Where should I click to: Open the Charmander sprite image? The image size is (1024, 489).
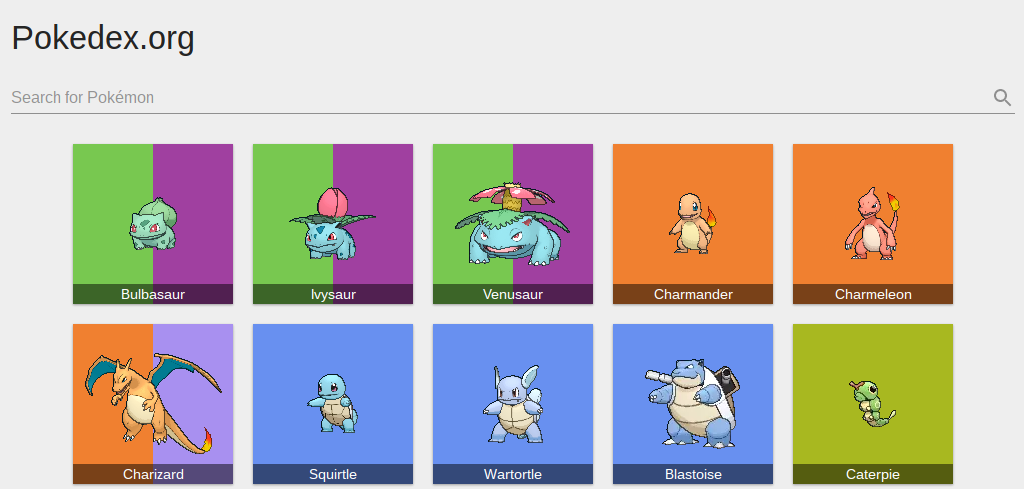pyautogui.click(x=692, y=223)
